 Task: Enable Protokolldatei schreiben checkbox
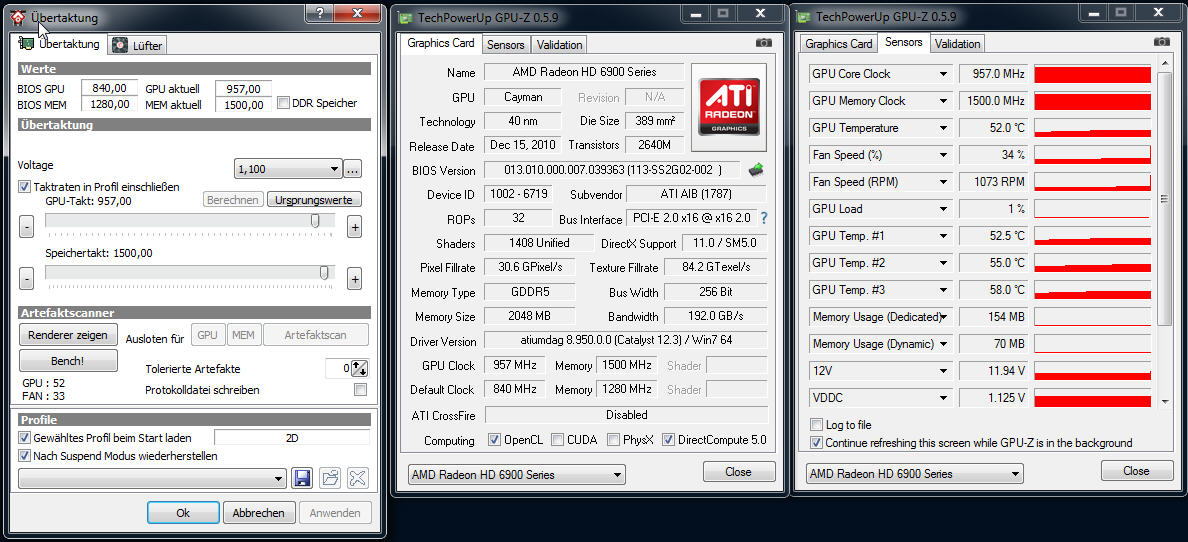[361, 390]
